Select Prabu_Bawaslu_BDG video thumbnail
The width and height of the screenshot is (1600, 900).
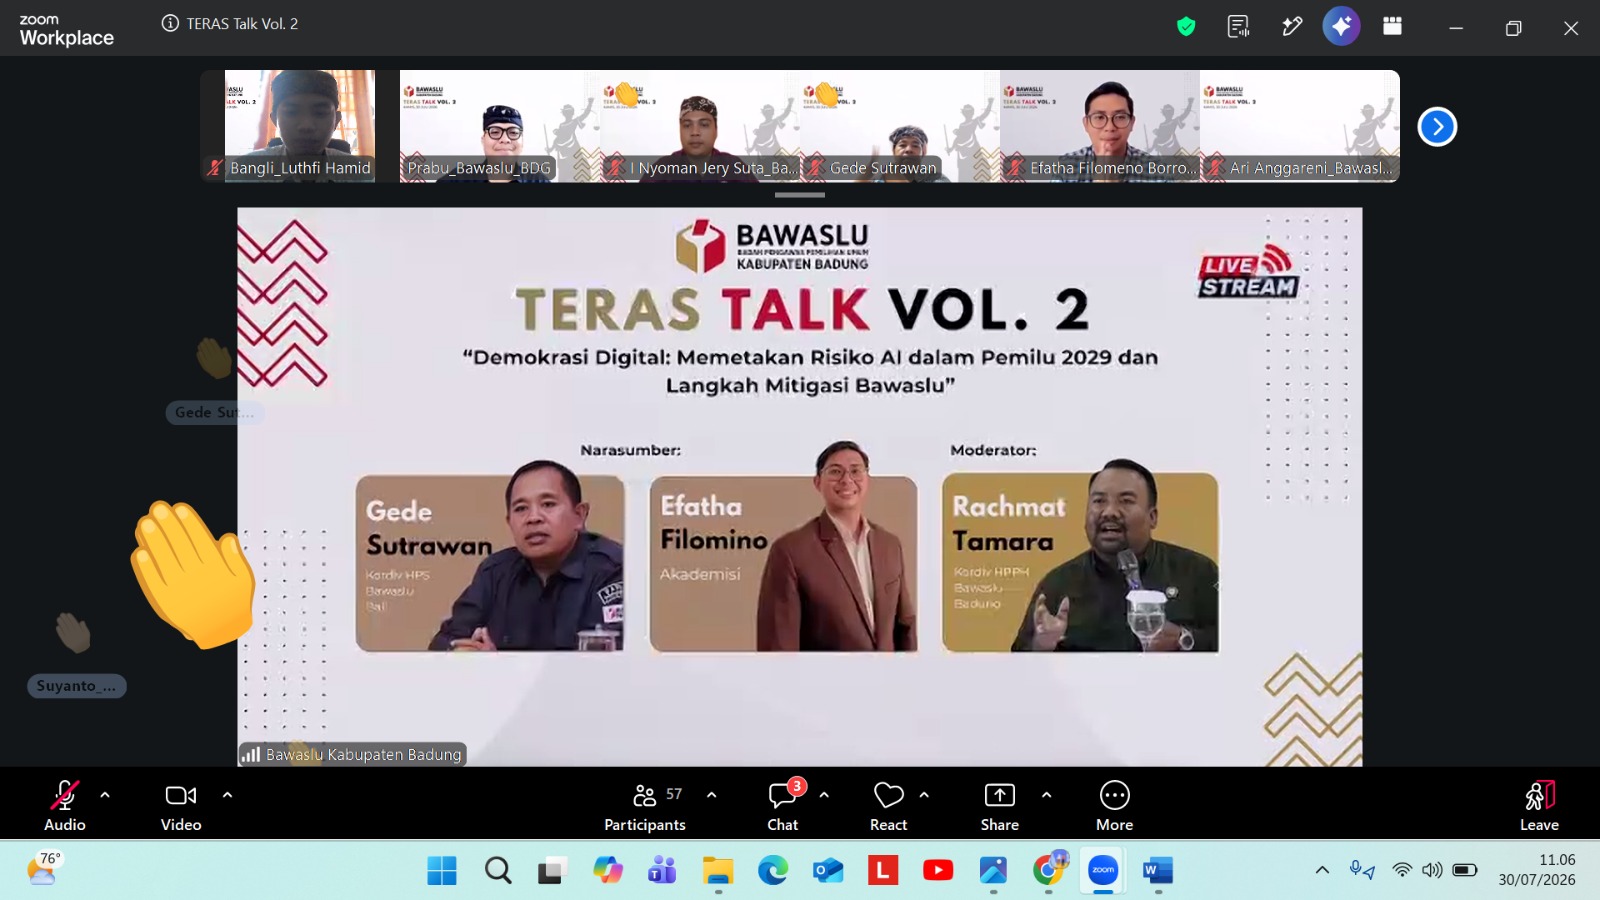pyautogui.click(x=500, y=126)
